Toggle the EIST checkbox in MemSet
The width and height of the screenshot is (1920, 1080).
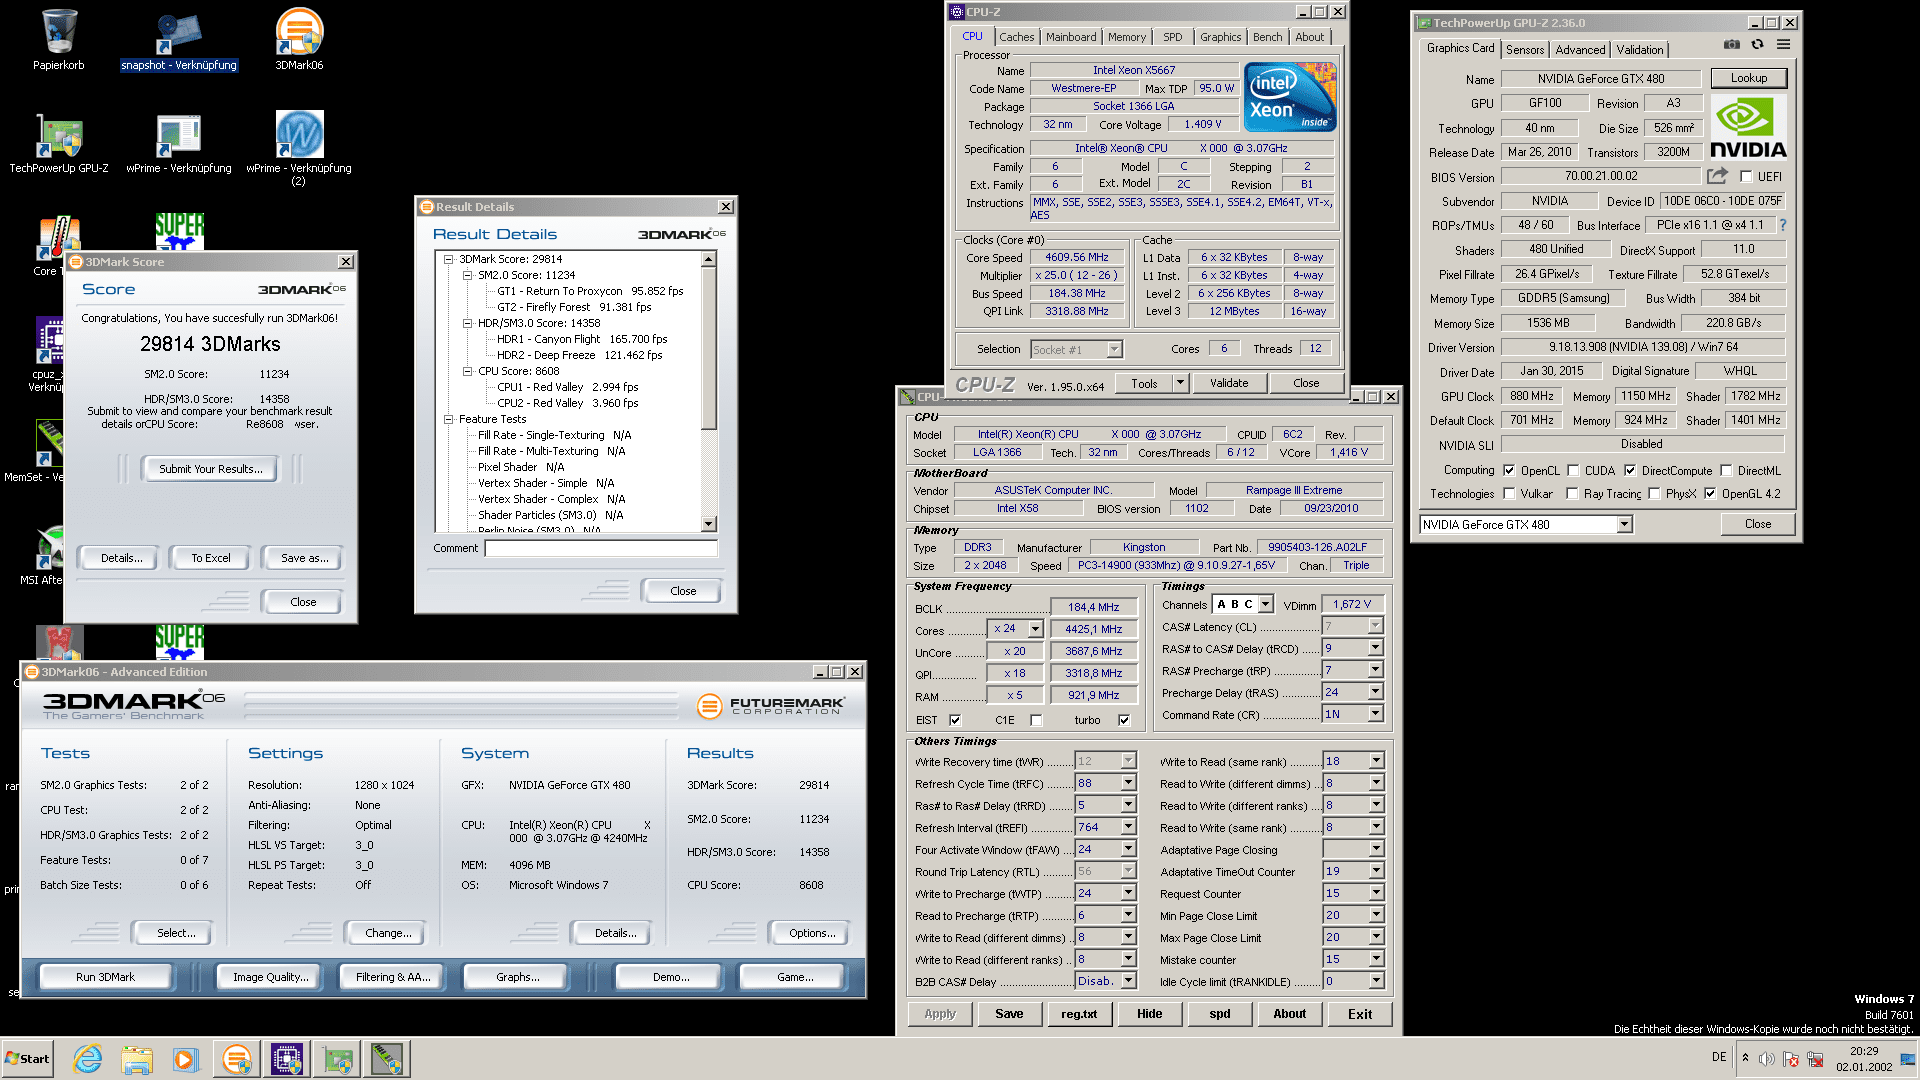click(x=955, y=720)
